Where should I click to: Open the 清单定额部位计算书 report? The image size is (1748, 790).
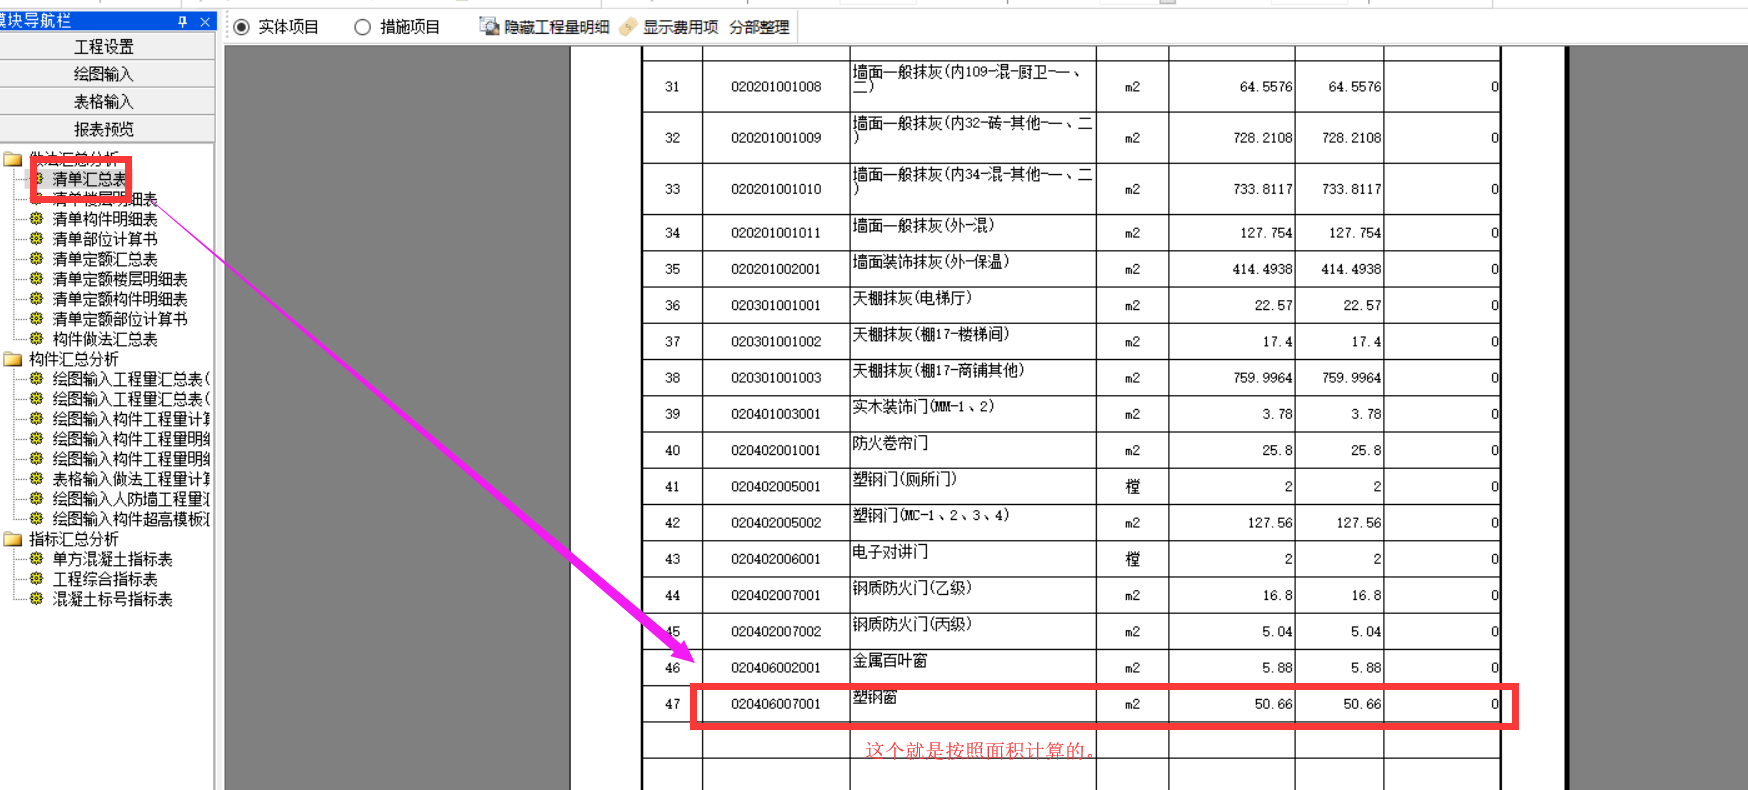click(119, 319)
